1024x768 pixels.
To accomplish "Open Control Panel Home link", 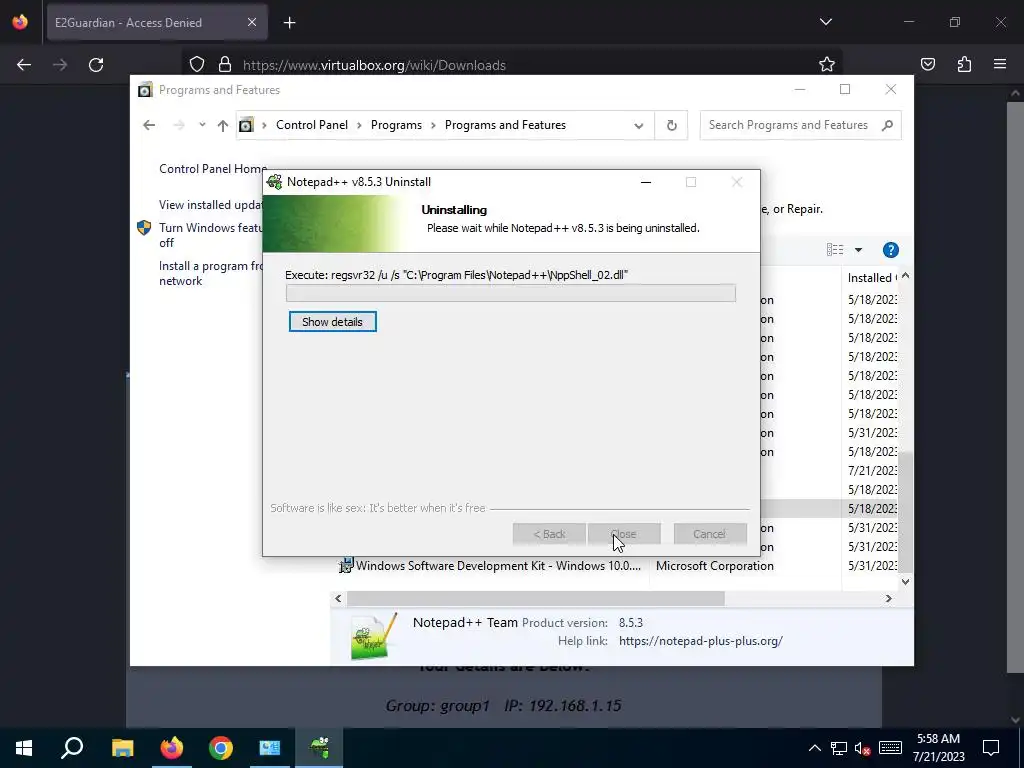I will point(213,168).
